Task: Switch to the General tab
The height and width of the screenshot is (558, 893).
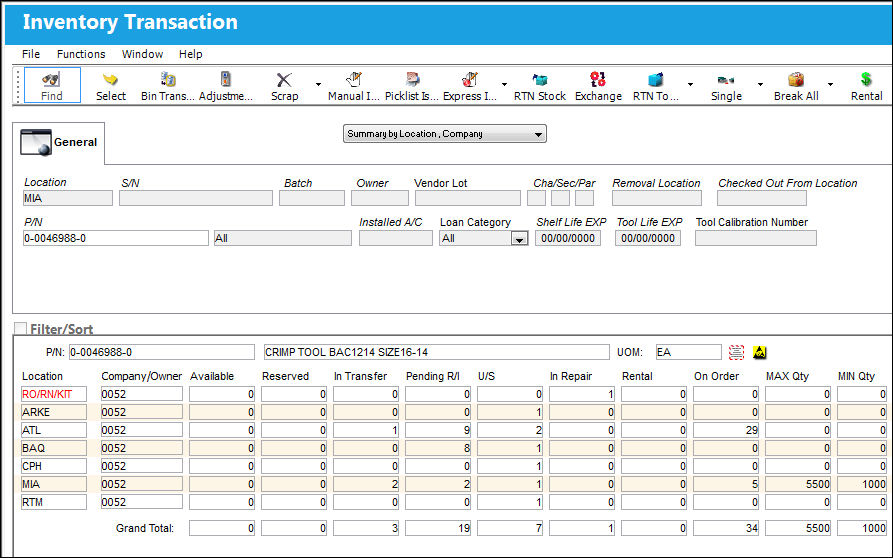Action: tap(59, 143)
